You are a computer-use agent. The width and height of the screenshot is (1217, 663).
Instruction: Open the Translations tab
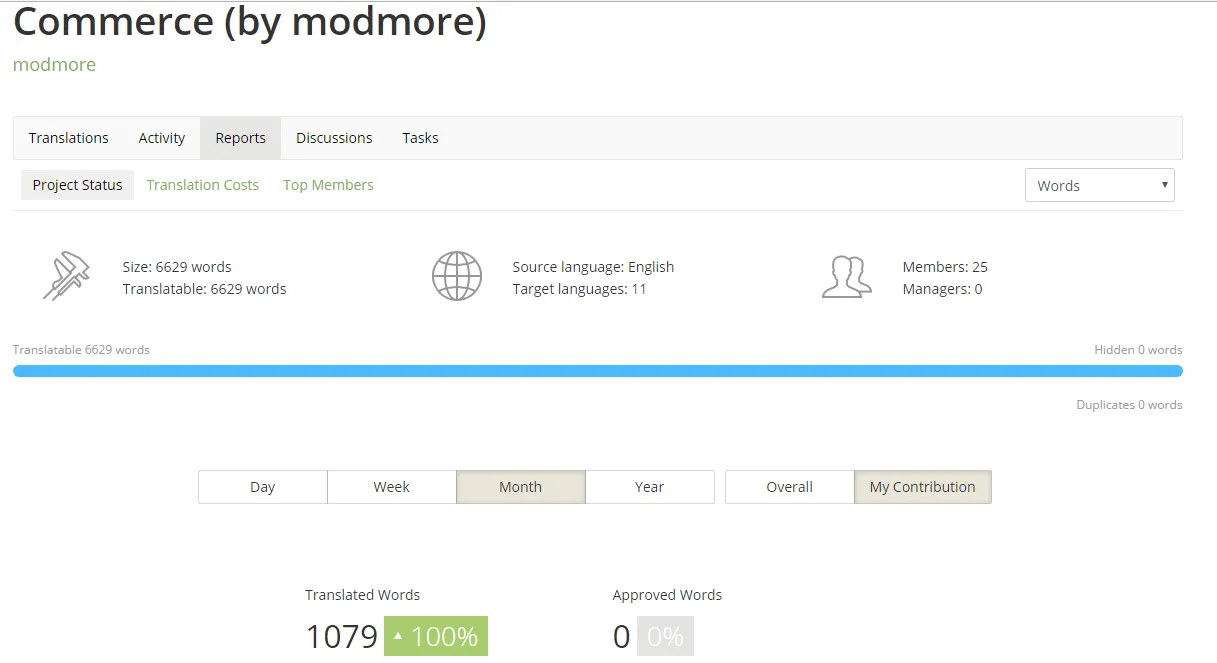(69, 138)
